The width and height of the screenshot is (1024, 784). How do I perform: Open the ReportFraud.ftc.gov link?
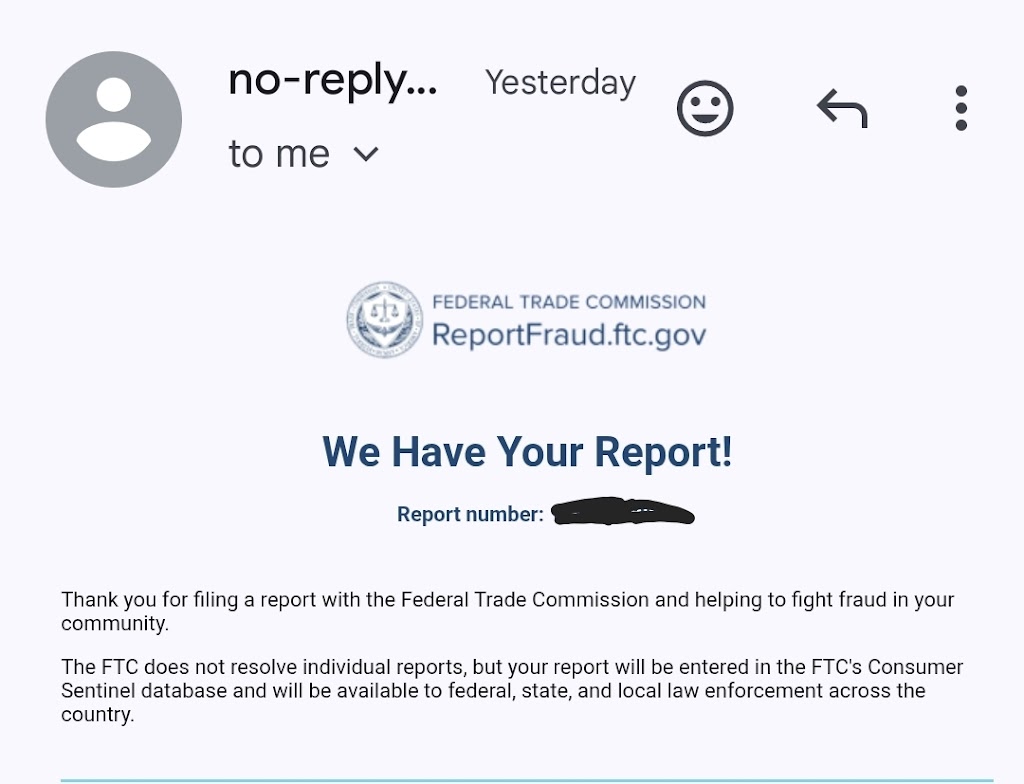568,334
